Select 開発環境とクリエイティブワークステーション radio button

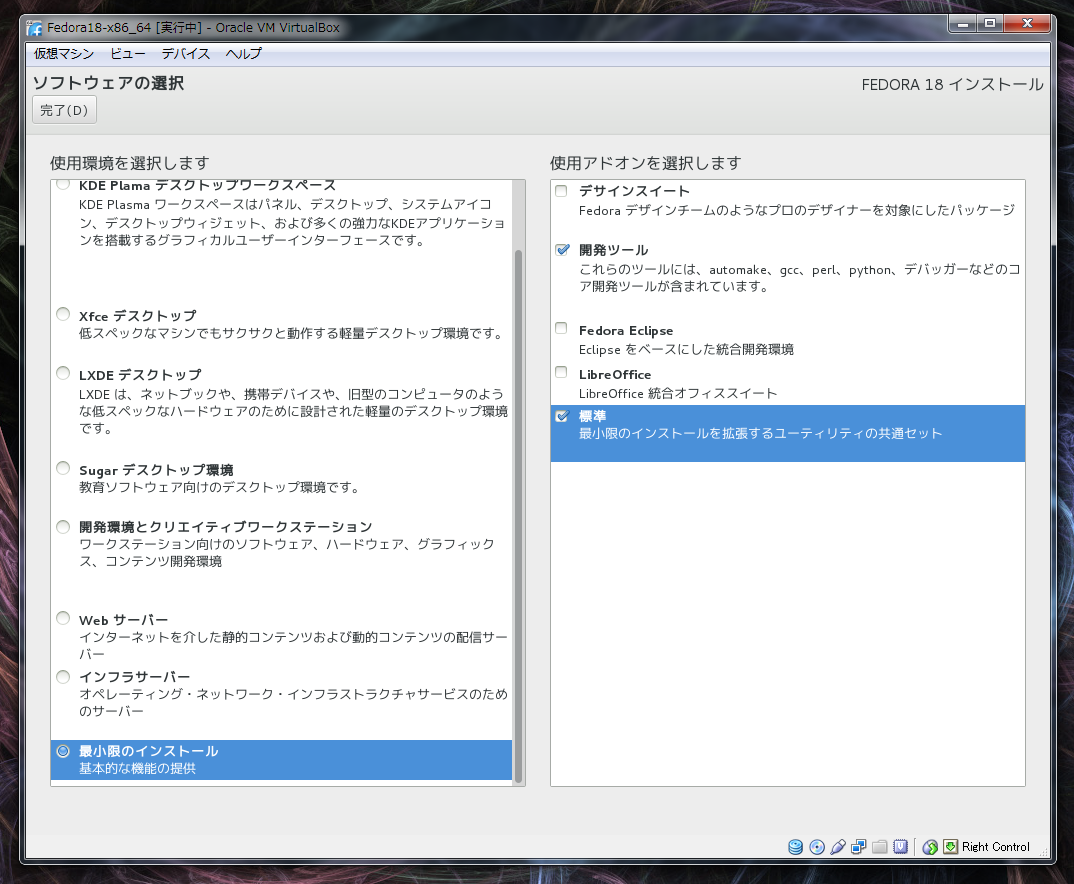click(x=63, y=527)
